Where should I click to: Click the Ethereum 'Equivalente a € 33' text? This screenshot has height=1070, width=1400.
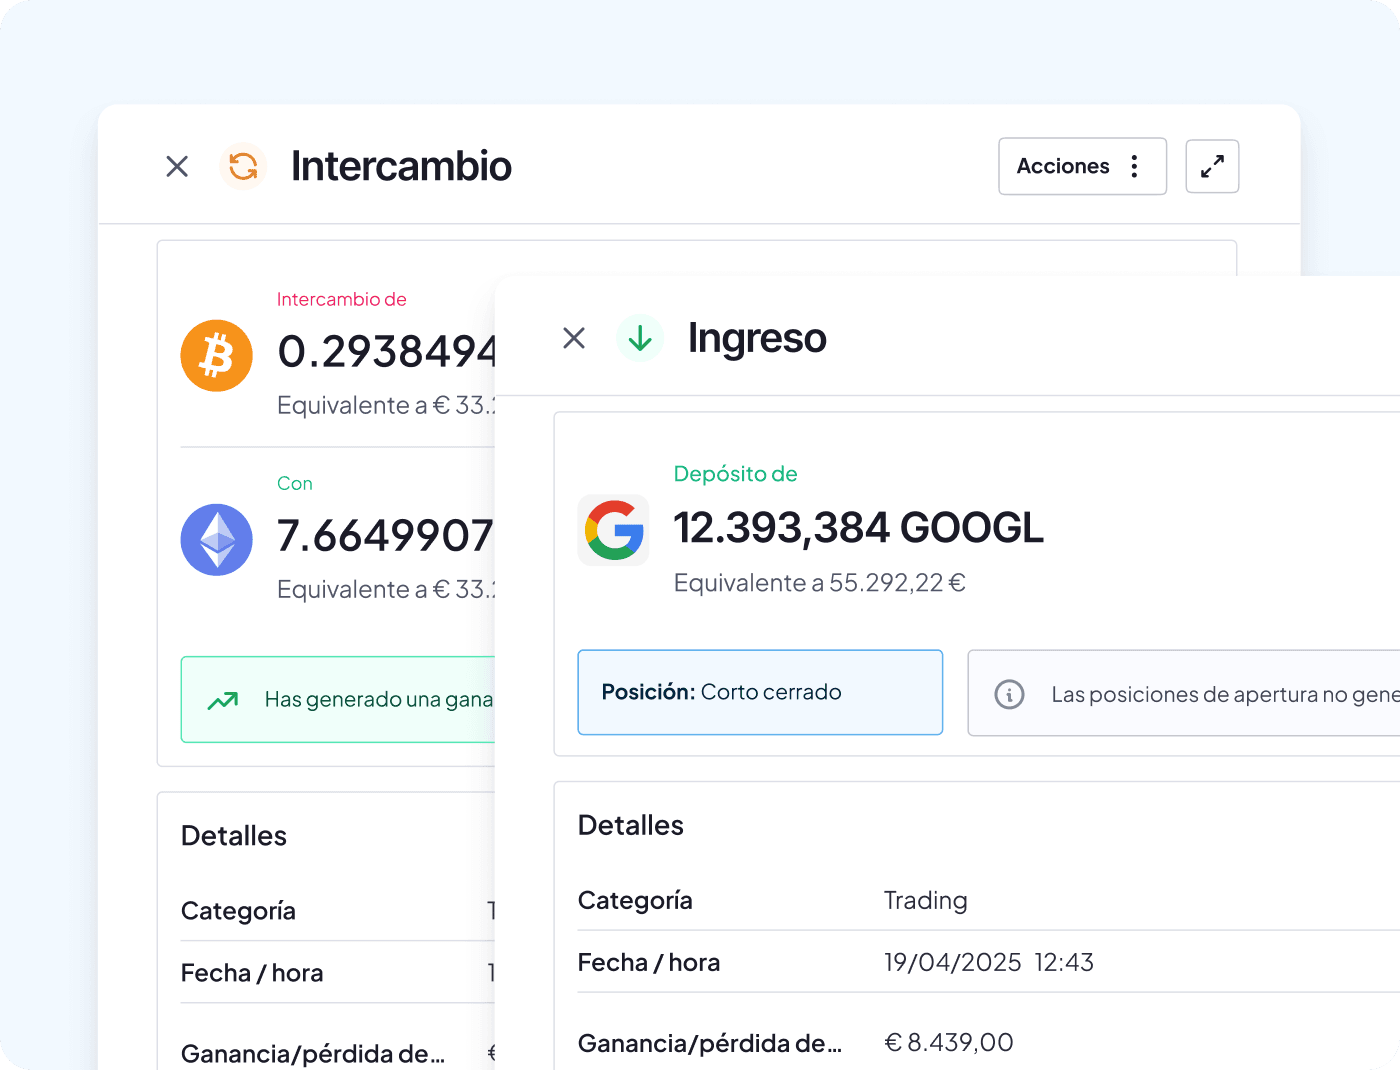(386, 590)
